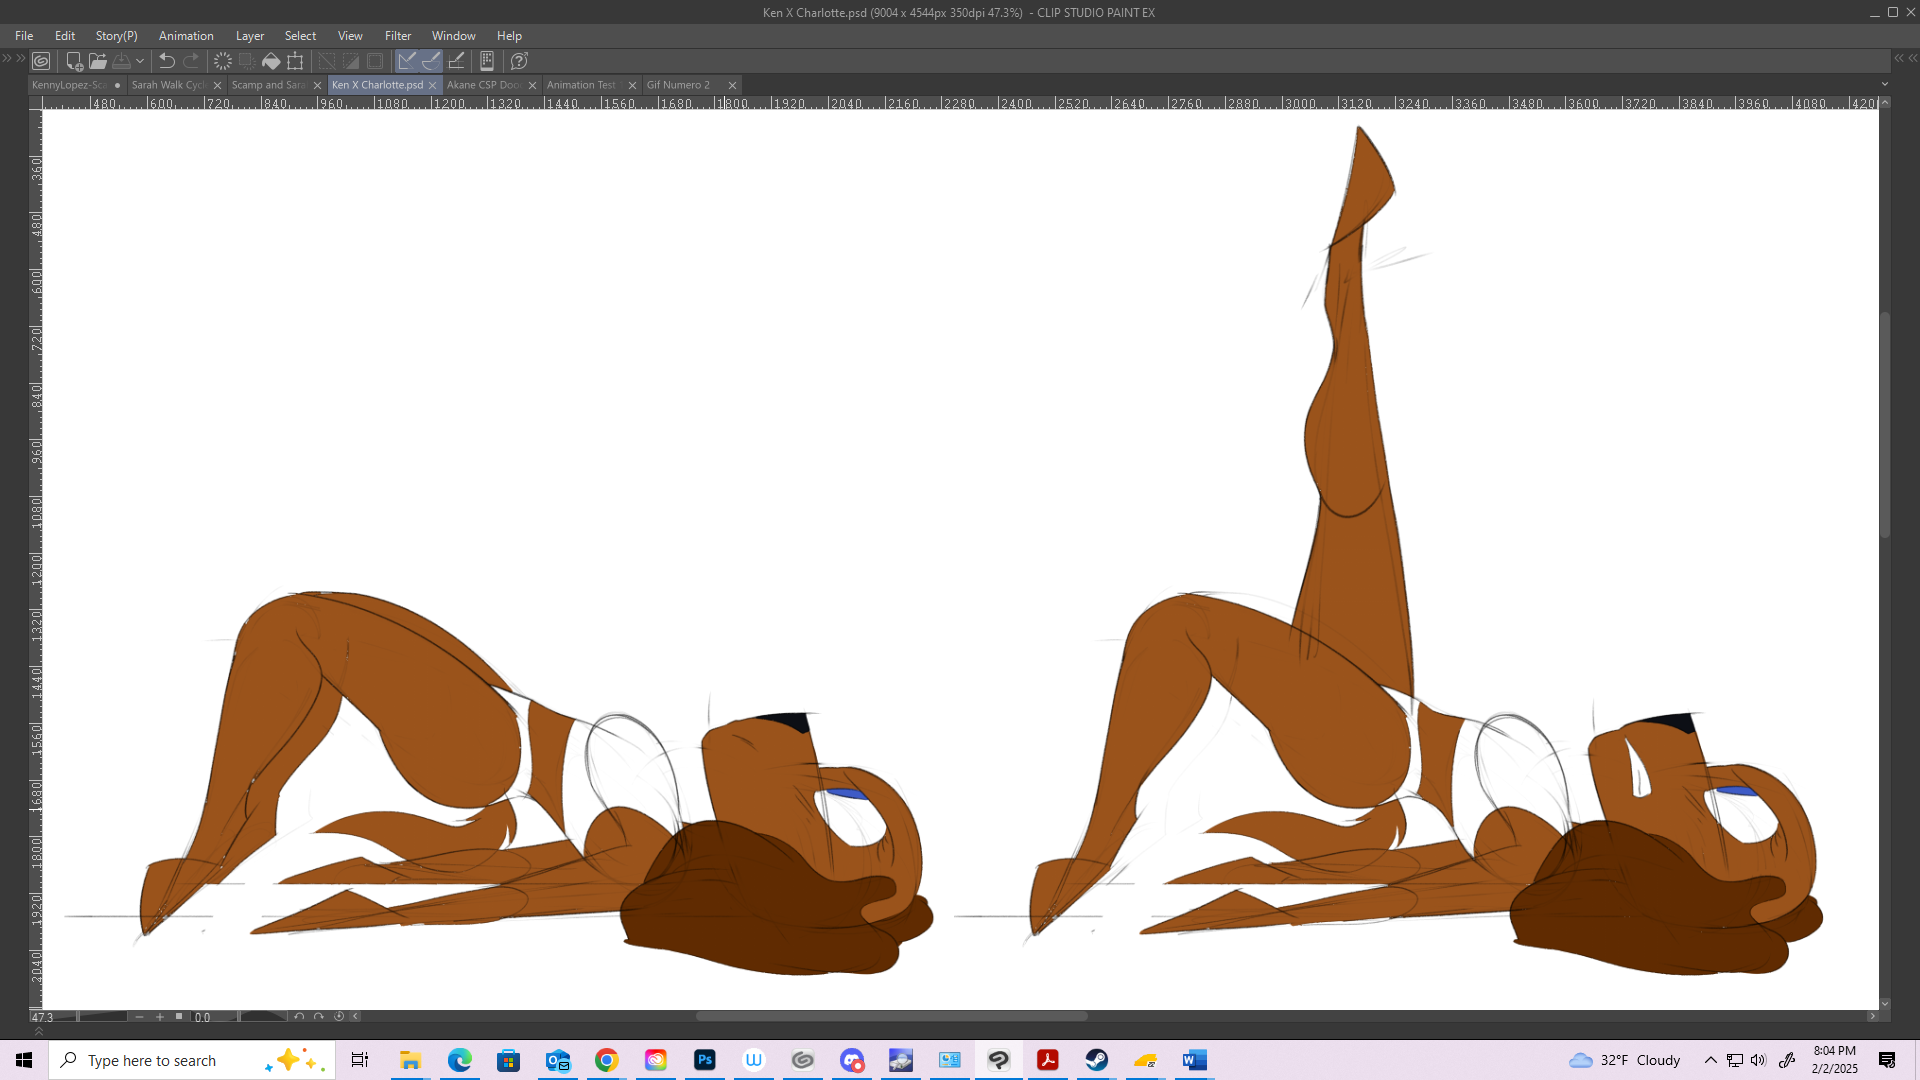Image resolution: width=1920 pixels, height=1080 pixels.
Task: Expand the canvas tab list chevron
Action: click(x=1885, y=85)
